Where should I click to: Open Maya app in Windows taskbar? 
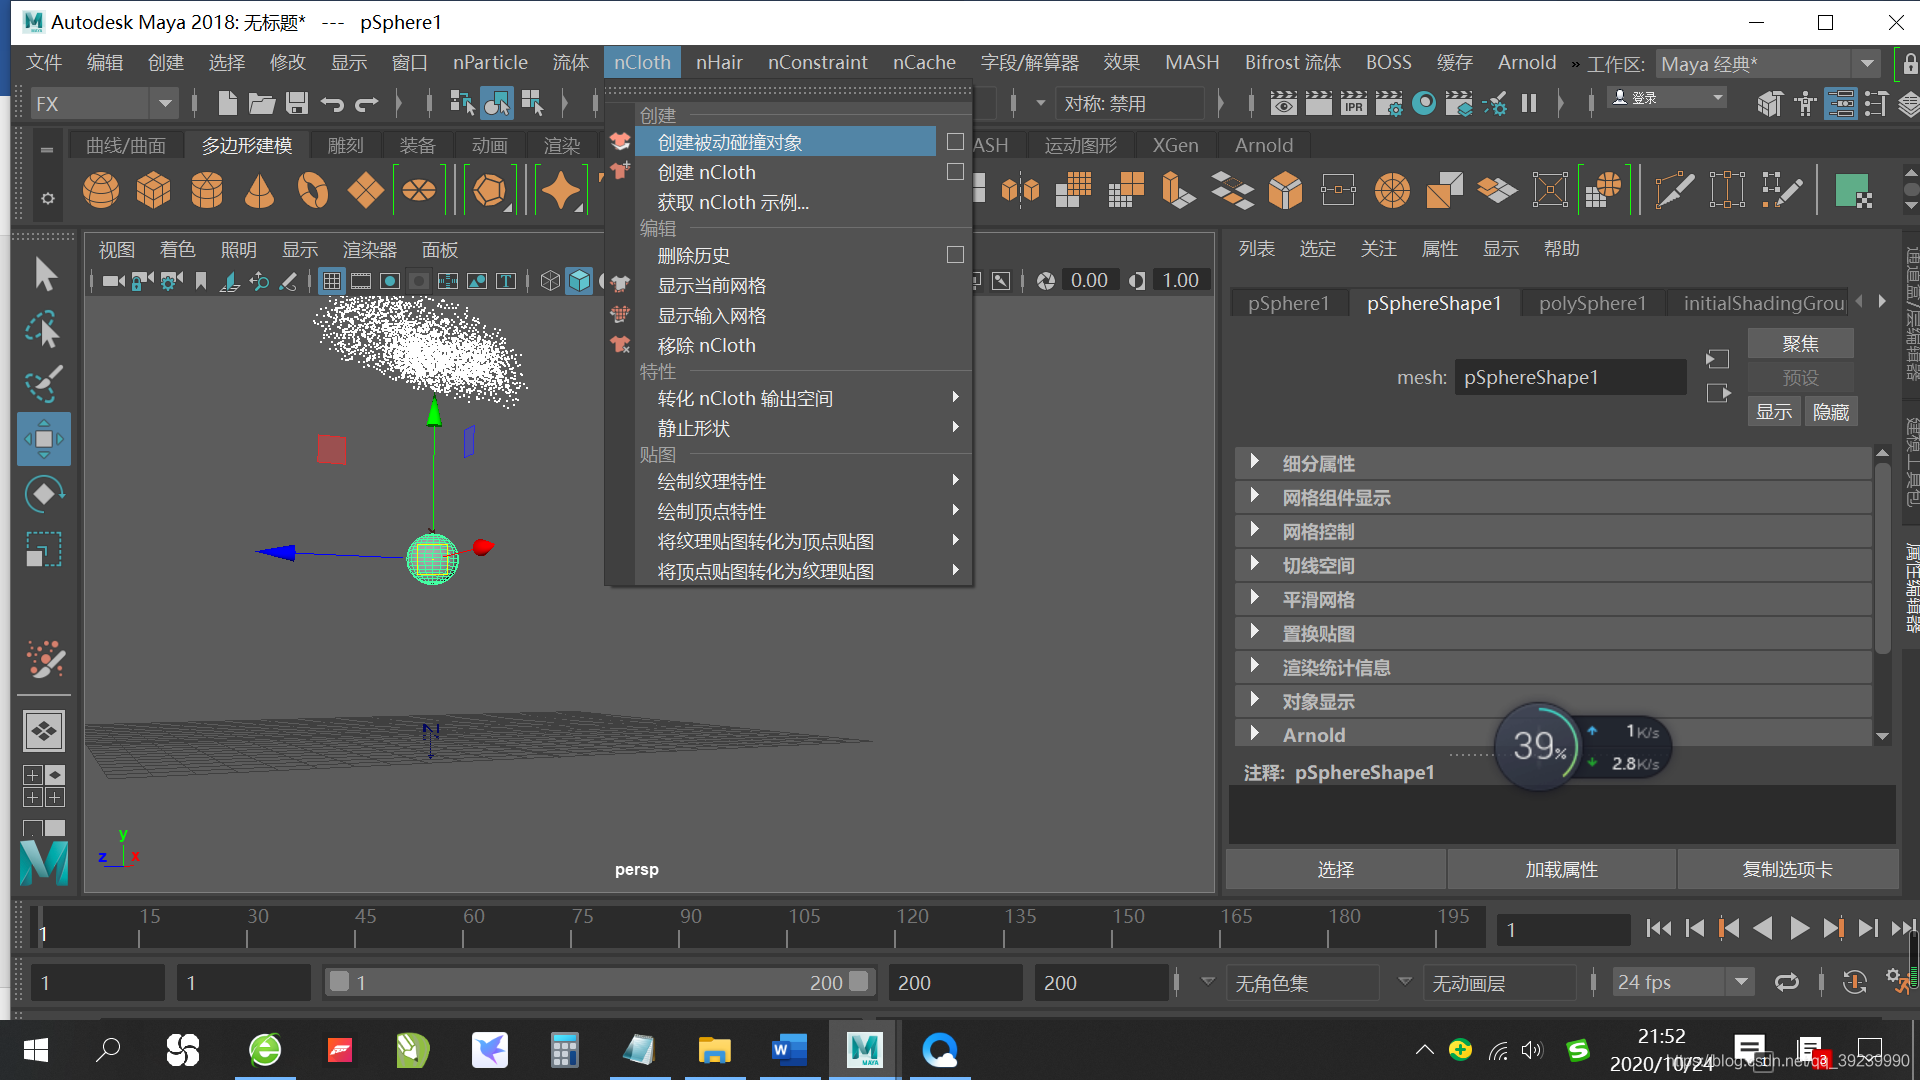click(x=864, y=1050)
